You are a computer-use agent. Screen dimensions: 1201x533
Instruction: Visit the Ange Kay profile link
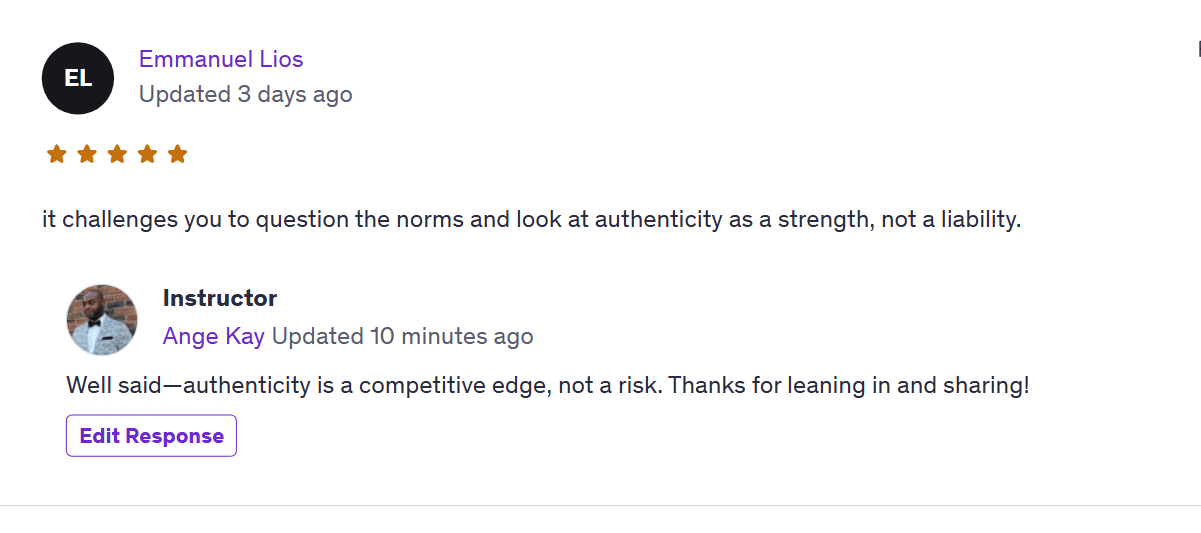click(213, 336)
